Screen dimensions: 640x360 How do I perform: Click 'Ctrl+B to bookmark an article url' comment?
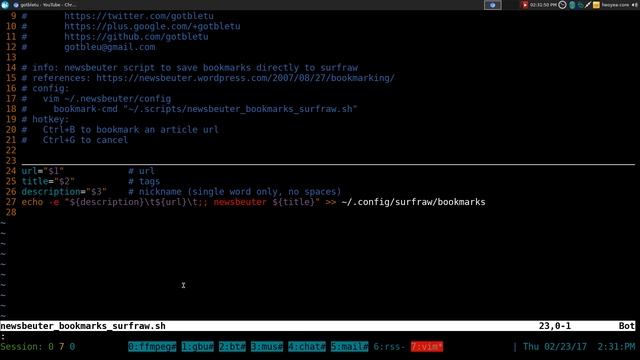(131, 130)
